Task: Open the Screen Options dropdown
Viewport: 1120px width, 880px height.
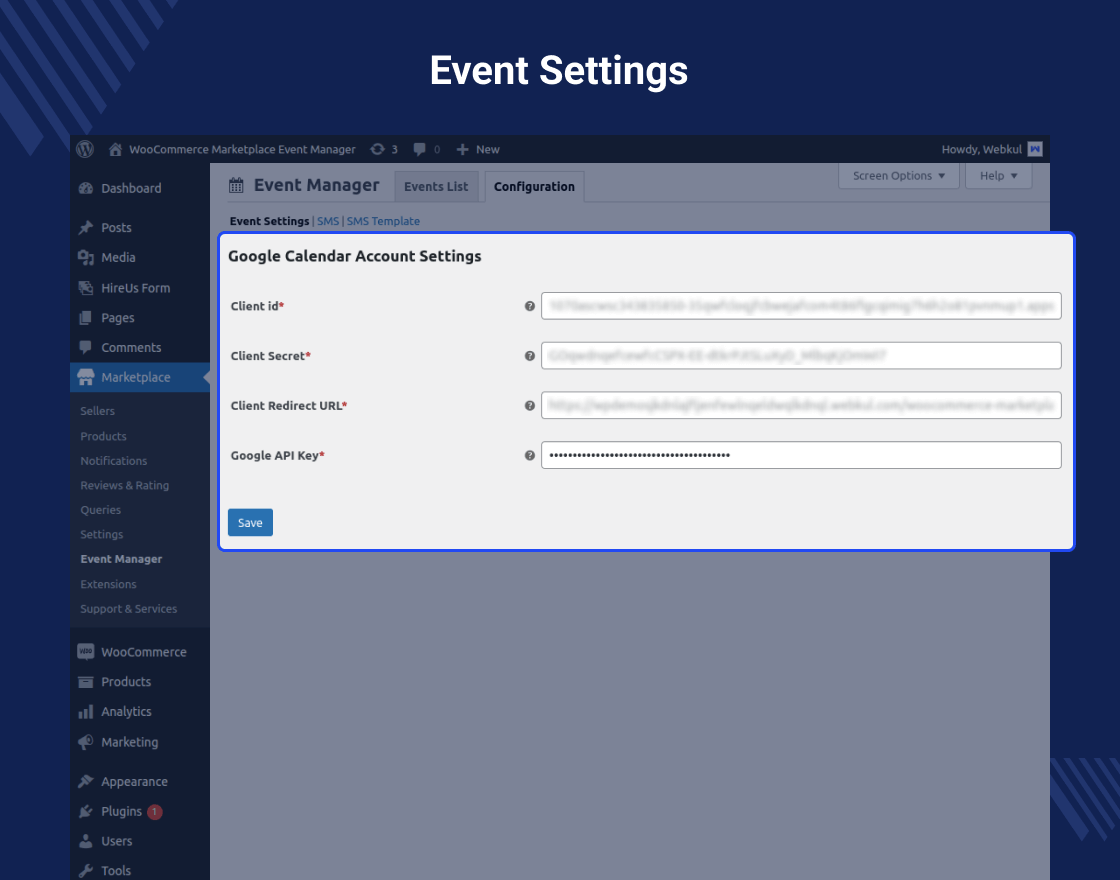Action: (x=897, y=175)
